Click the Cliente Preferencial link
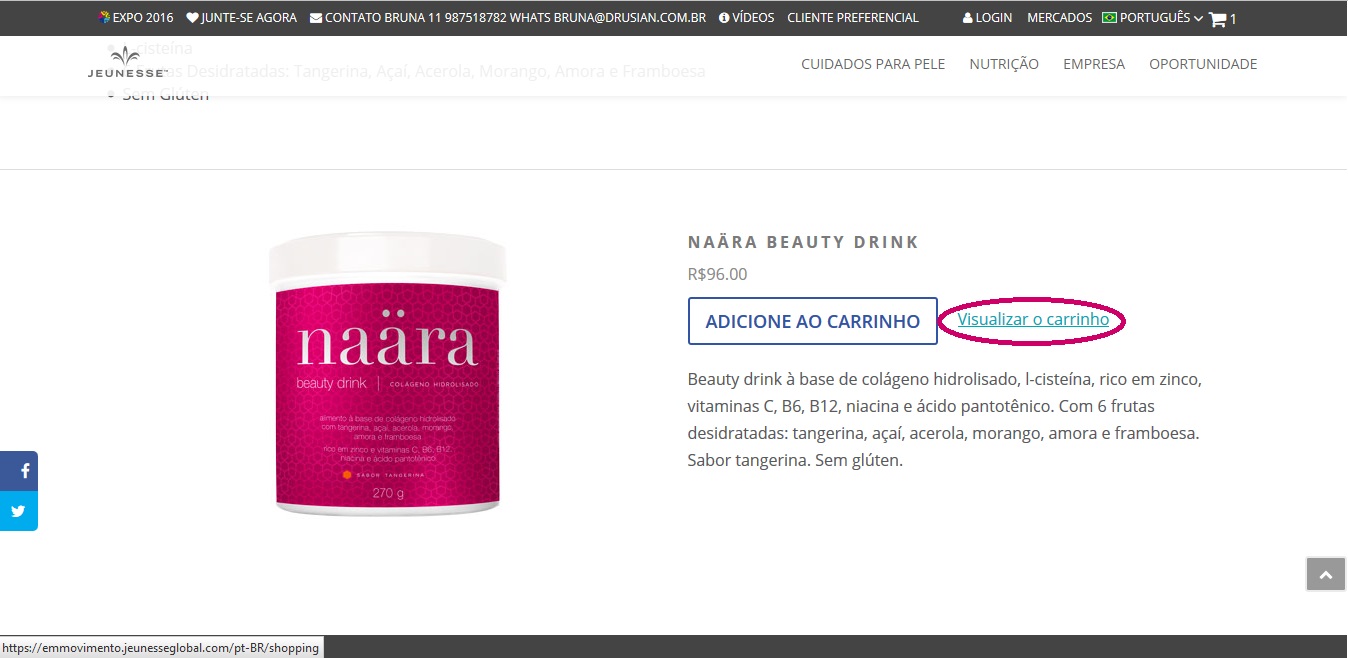The height and width of the screenshot is (658, 1348). click(x=853, y=18)
